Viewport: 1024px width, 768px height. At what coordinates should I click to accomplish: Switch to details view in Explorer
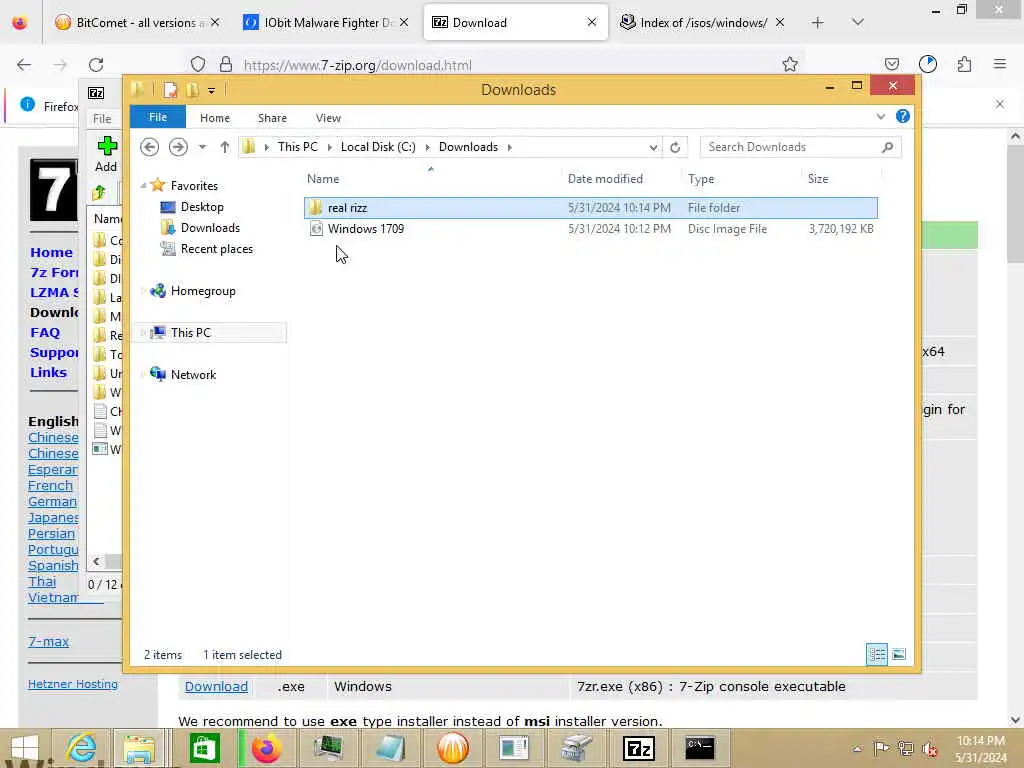click(x=877, y=654)
